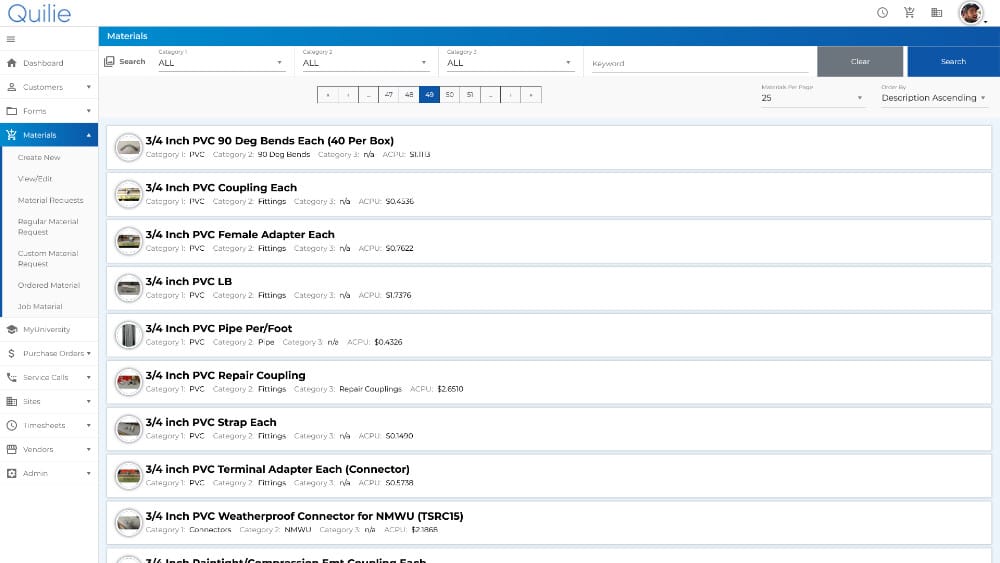Click the Customers person icon
This screenshot has height=563, width=1000.
[x=11, y=87]
